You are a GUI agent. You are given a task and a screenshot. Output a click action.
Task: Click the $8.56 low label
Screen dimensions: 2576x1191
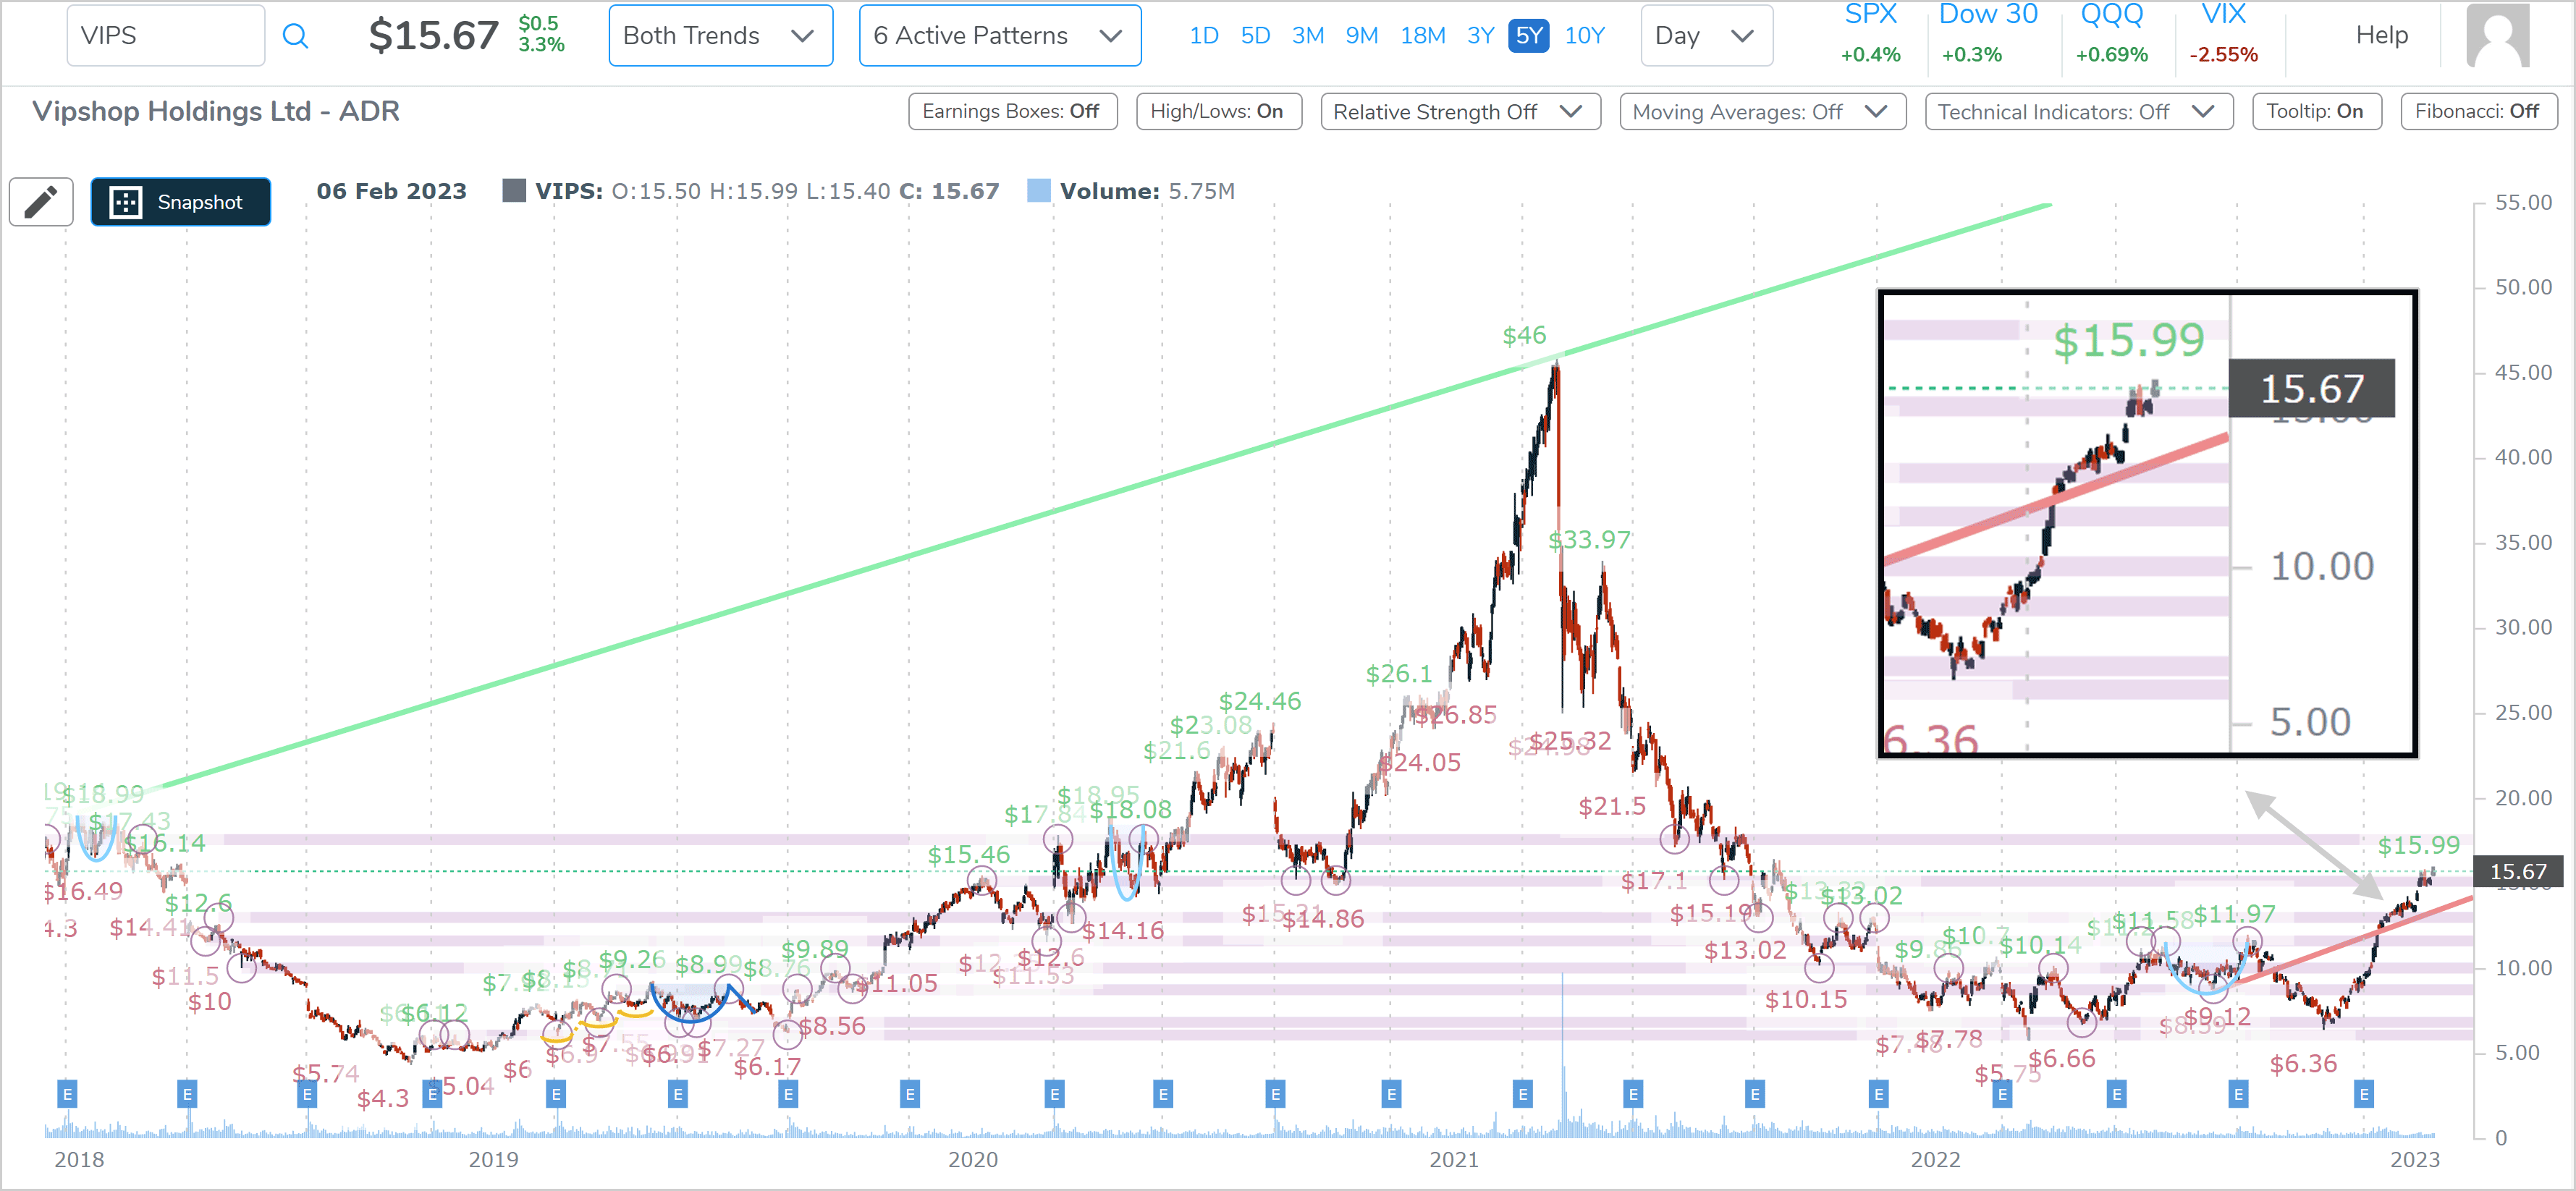coord(831,1026)
